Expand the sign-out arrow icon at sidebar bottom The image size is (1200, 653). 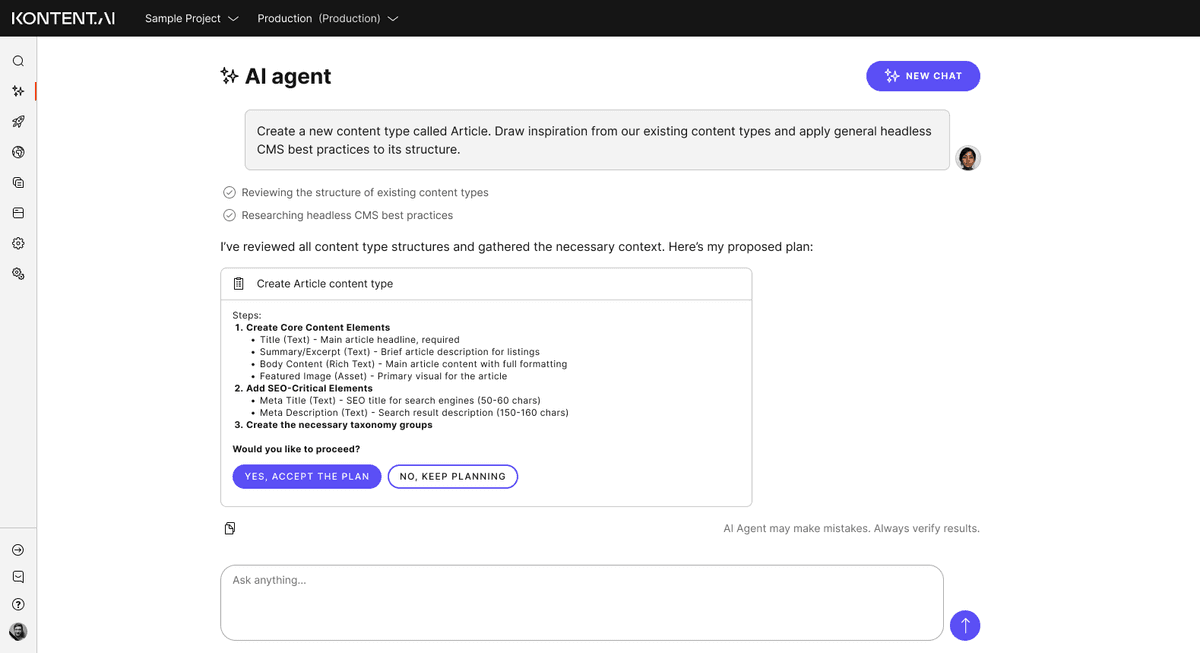(18, 549)
